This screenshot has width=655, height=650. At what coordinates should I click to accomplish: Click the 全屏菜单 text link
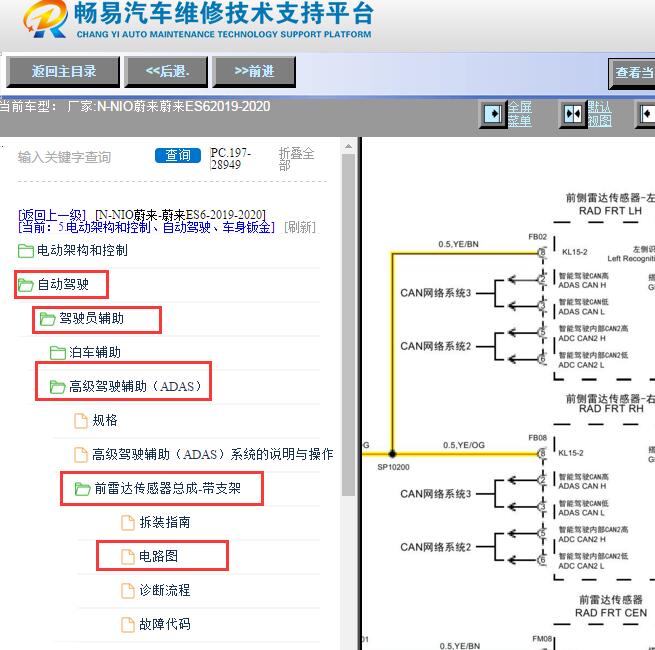click(519, 114)
